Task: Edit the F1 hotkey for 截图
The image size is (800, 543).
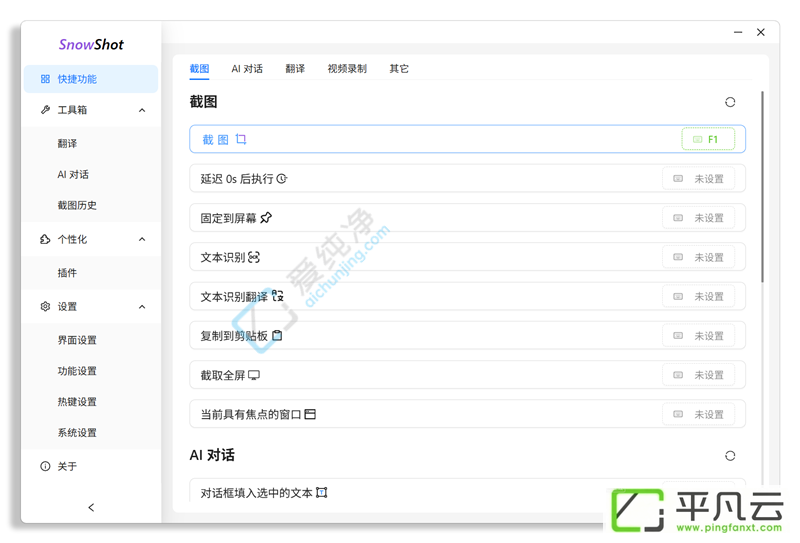Action: tap(708, 139)
